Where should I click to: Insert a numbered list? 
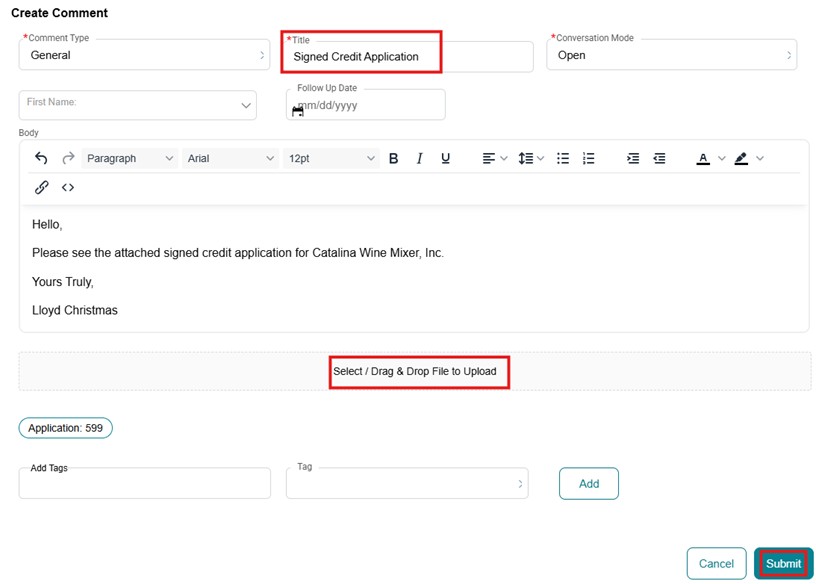coord(589,158)
